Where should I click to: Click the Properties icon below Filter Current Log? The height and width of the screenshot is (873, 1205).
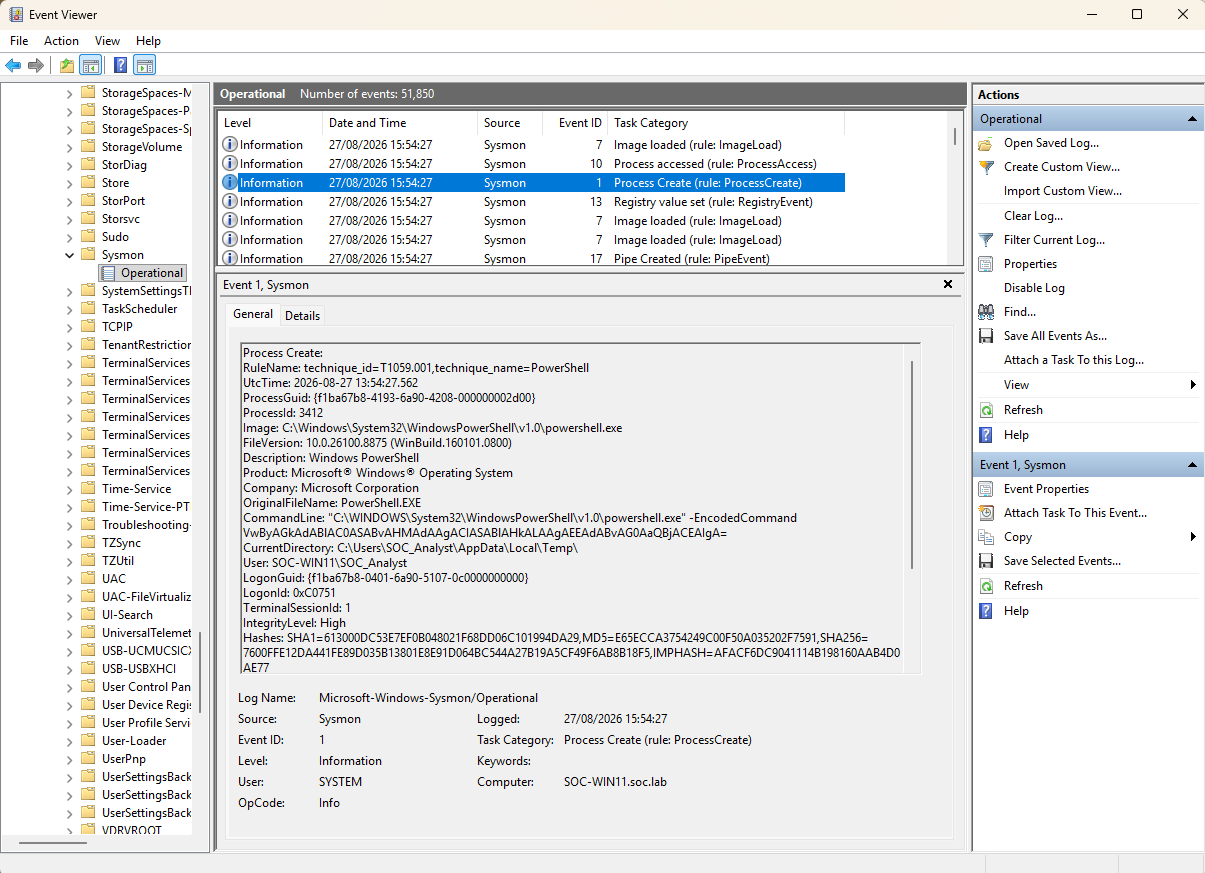(986, 264)
